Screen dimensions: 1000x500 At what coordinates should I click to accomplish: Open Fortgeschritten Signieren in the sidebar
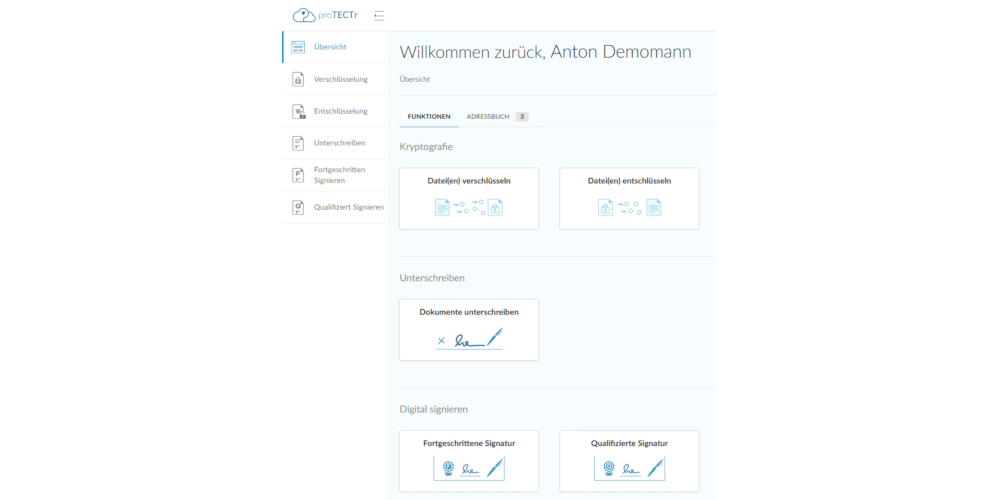[335, 175]
